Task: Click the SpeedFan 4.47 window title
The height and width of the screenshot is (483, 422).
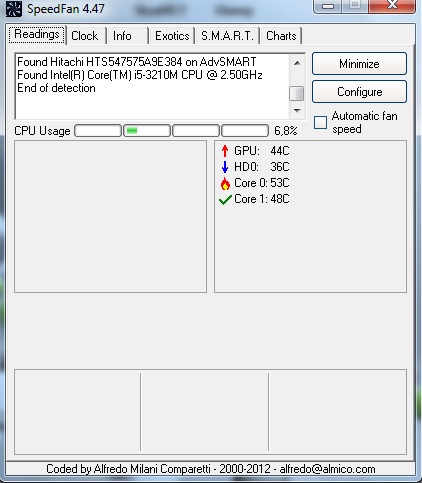Action: coord(66,8)
